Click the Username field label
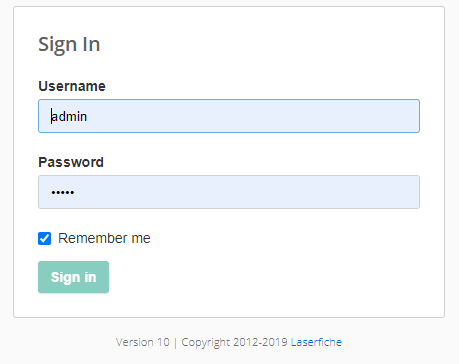The image size is (459, 364). 72,86
